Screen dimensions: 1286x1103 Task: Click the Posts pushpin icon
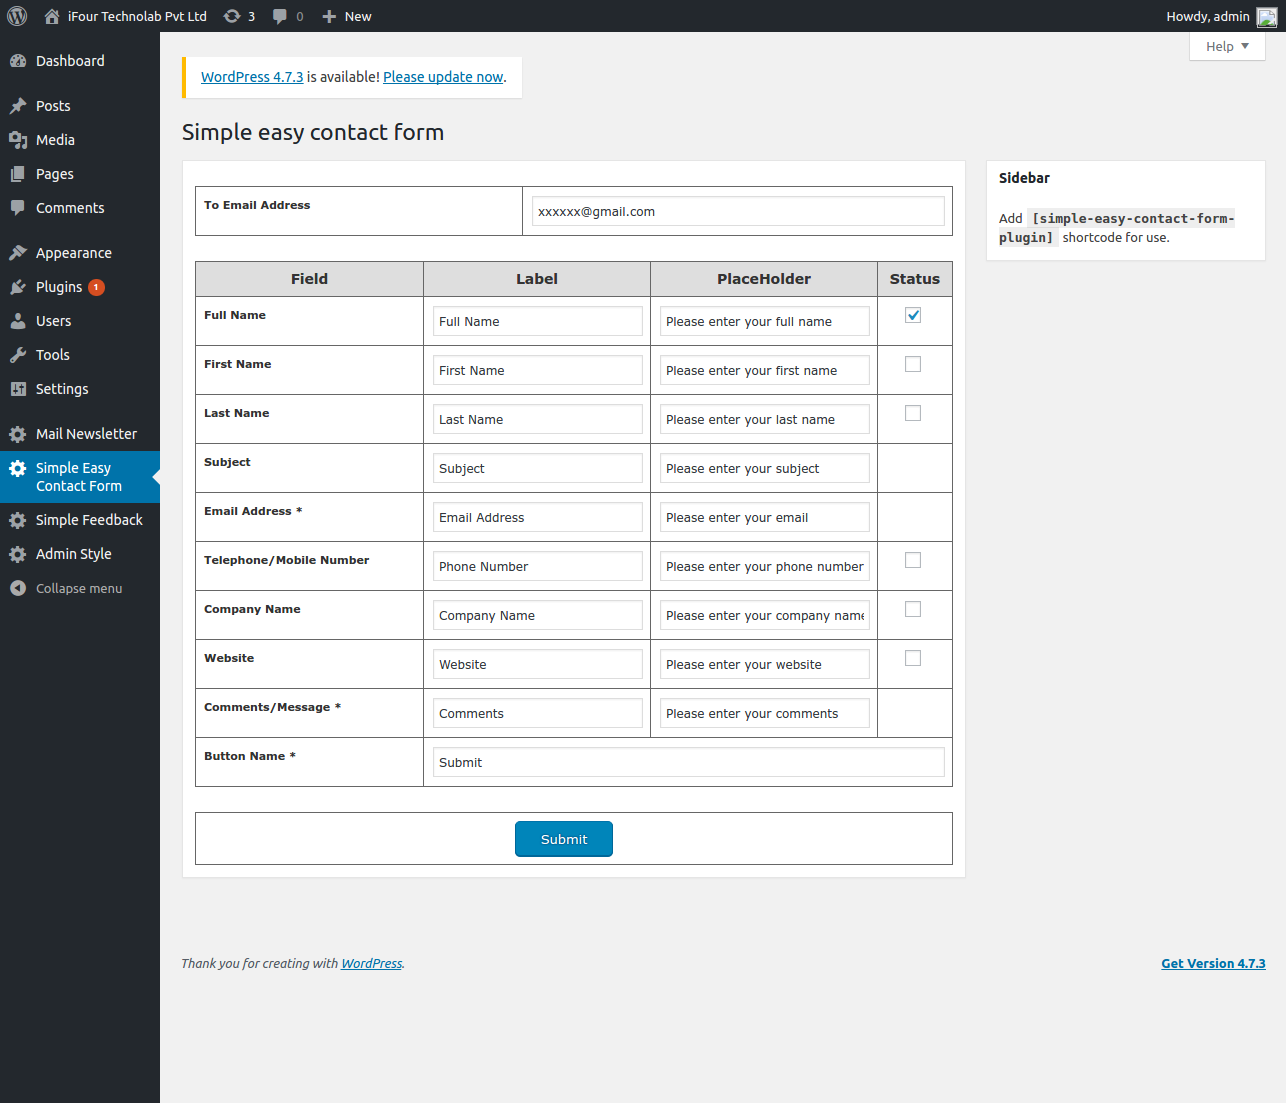click(x=18, y=106)
